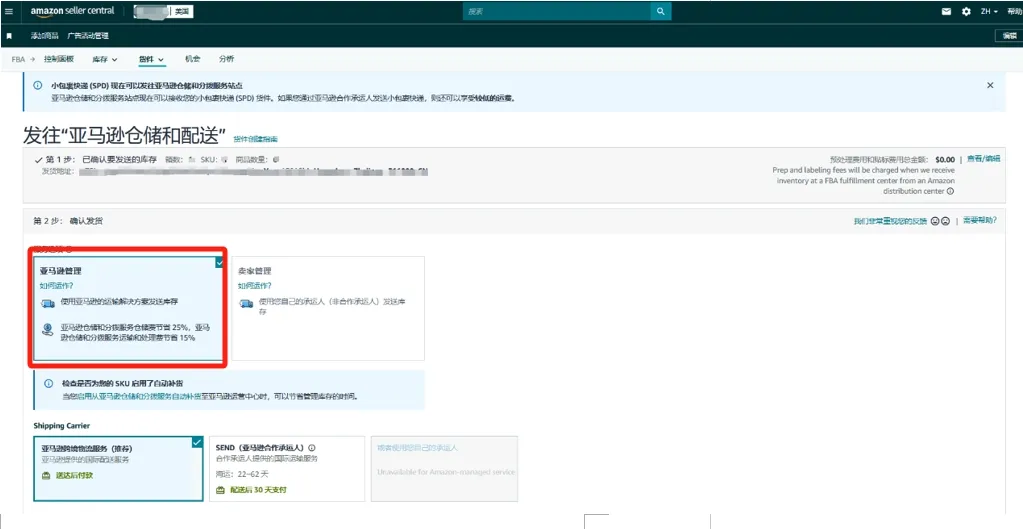Expand the ZH language dropdown
This screenshot has width=1023, height=529.
tap(988, 12)
